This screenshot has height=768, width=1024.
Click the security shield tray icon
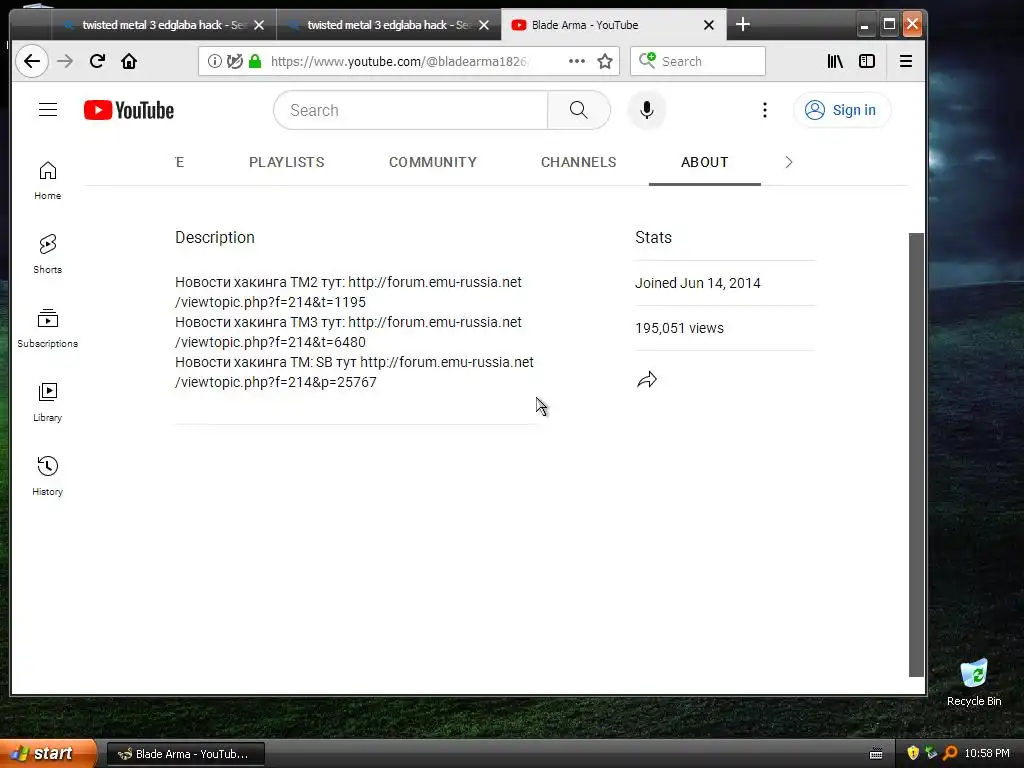[913, 753]
